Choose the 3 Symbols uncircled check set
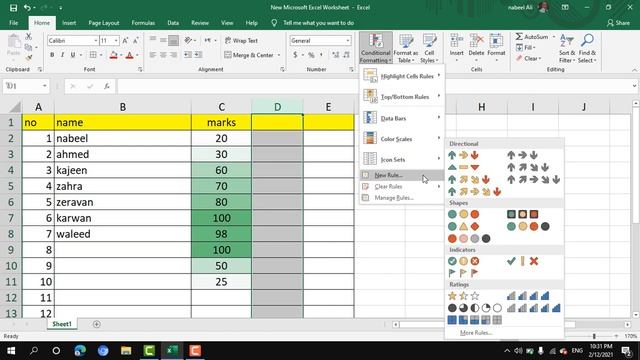 (x=522, y=261)
